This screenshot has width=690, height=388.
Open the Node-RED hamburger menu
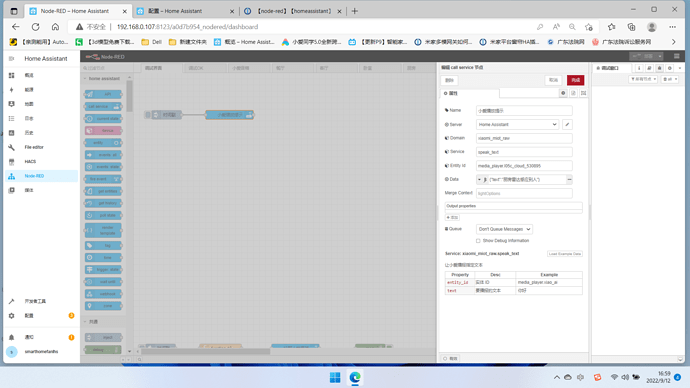coord(676,56)
